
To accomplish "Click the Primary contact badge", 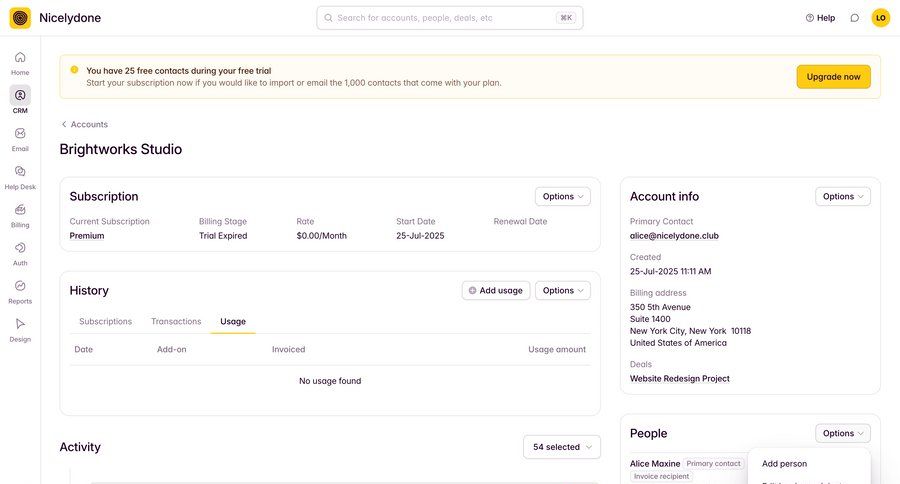I will (713, 463).
